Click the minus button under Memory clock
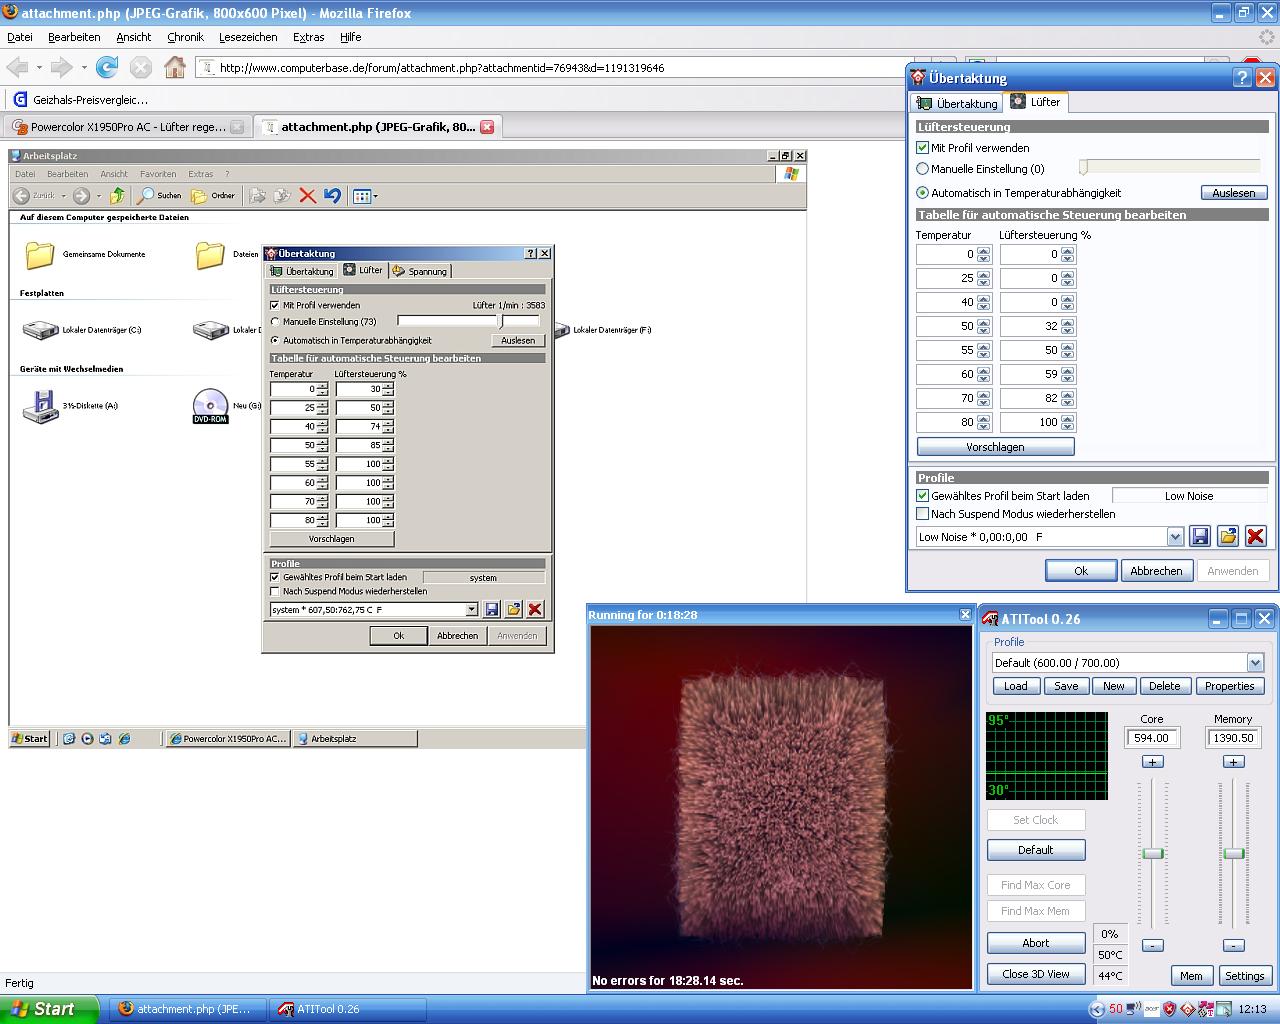Screen dimensions: 1280x1024 pyautogui.click(x=1233, y=945)
